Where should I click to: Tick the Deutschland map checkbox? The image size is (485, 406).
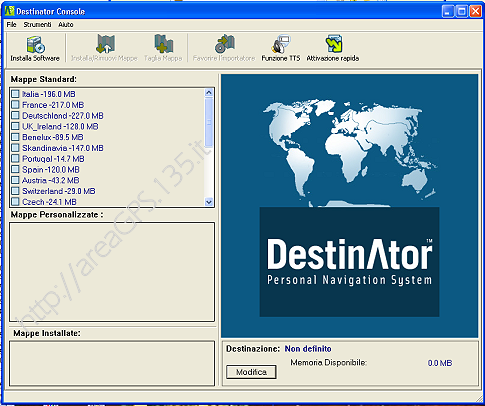15,116
